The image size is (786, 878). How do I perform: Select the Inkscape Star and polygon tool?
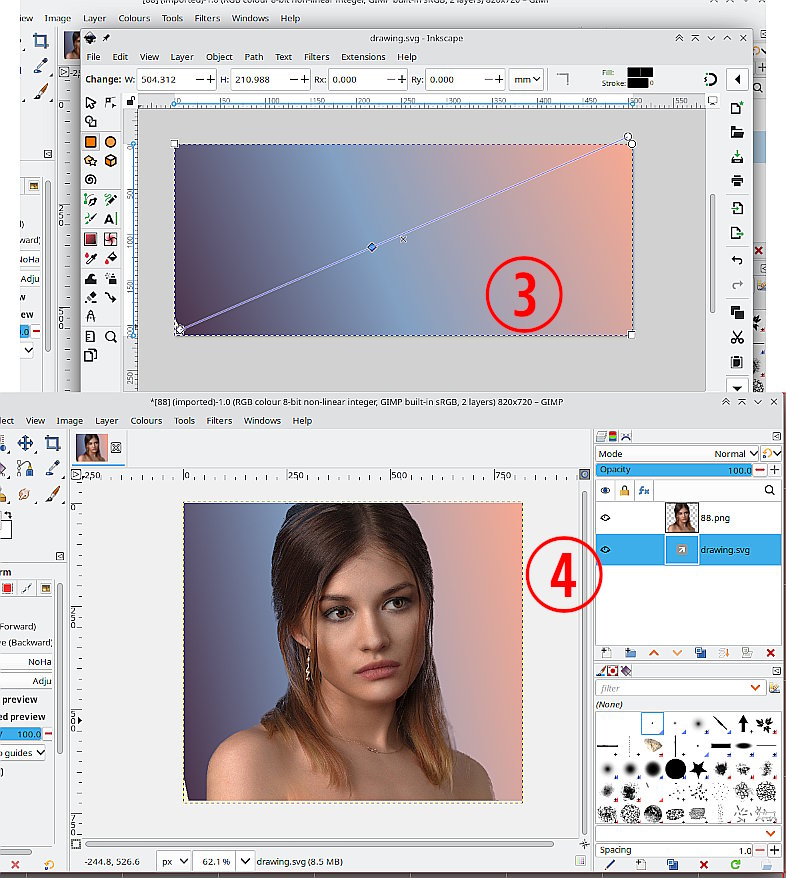point(91,161)
